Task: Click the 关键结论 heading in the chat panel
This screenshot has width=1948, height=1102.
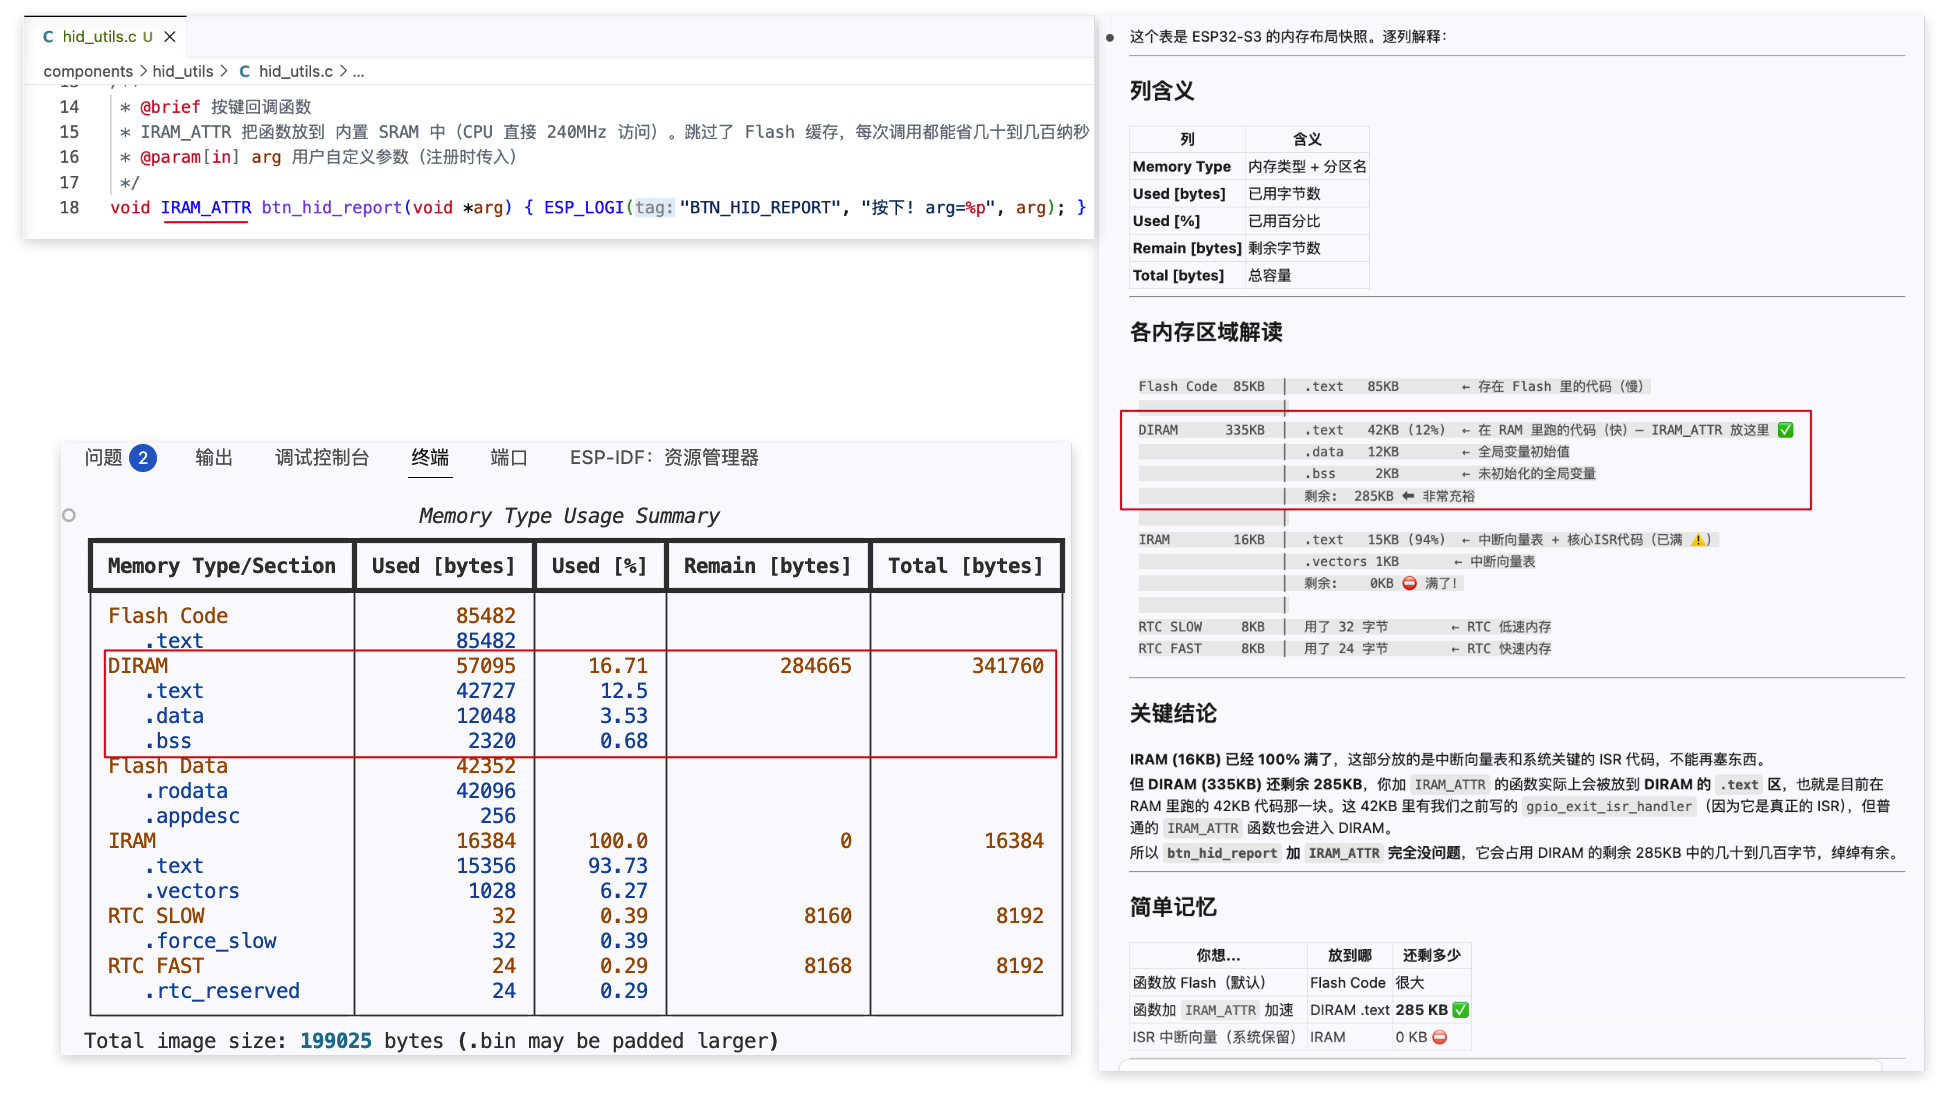Action: (1173, 713)
